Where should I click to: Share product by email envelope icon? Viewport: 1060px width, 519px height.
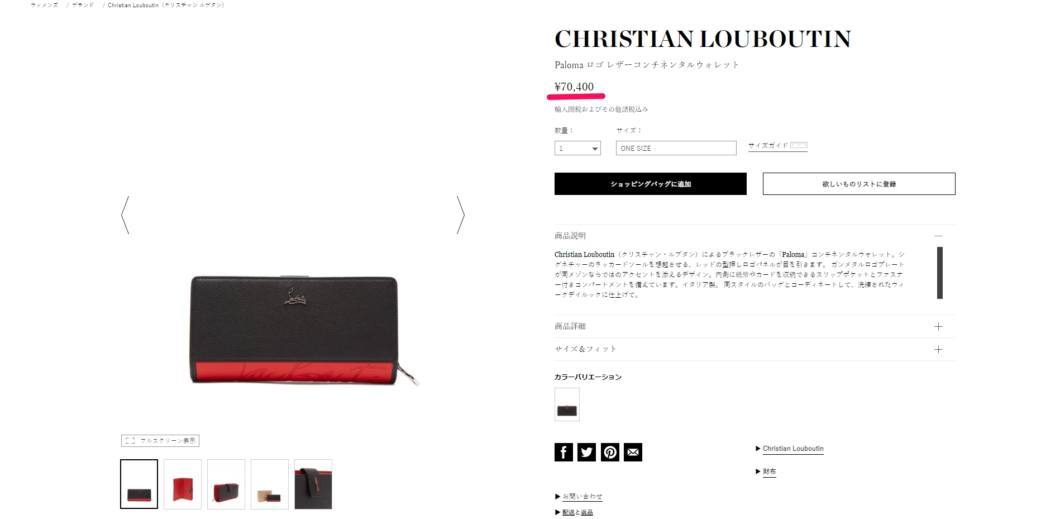(633, 452)
